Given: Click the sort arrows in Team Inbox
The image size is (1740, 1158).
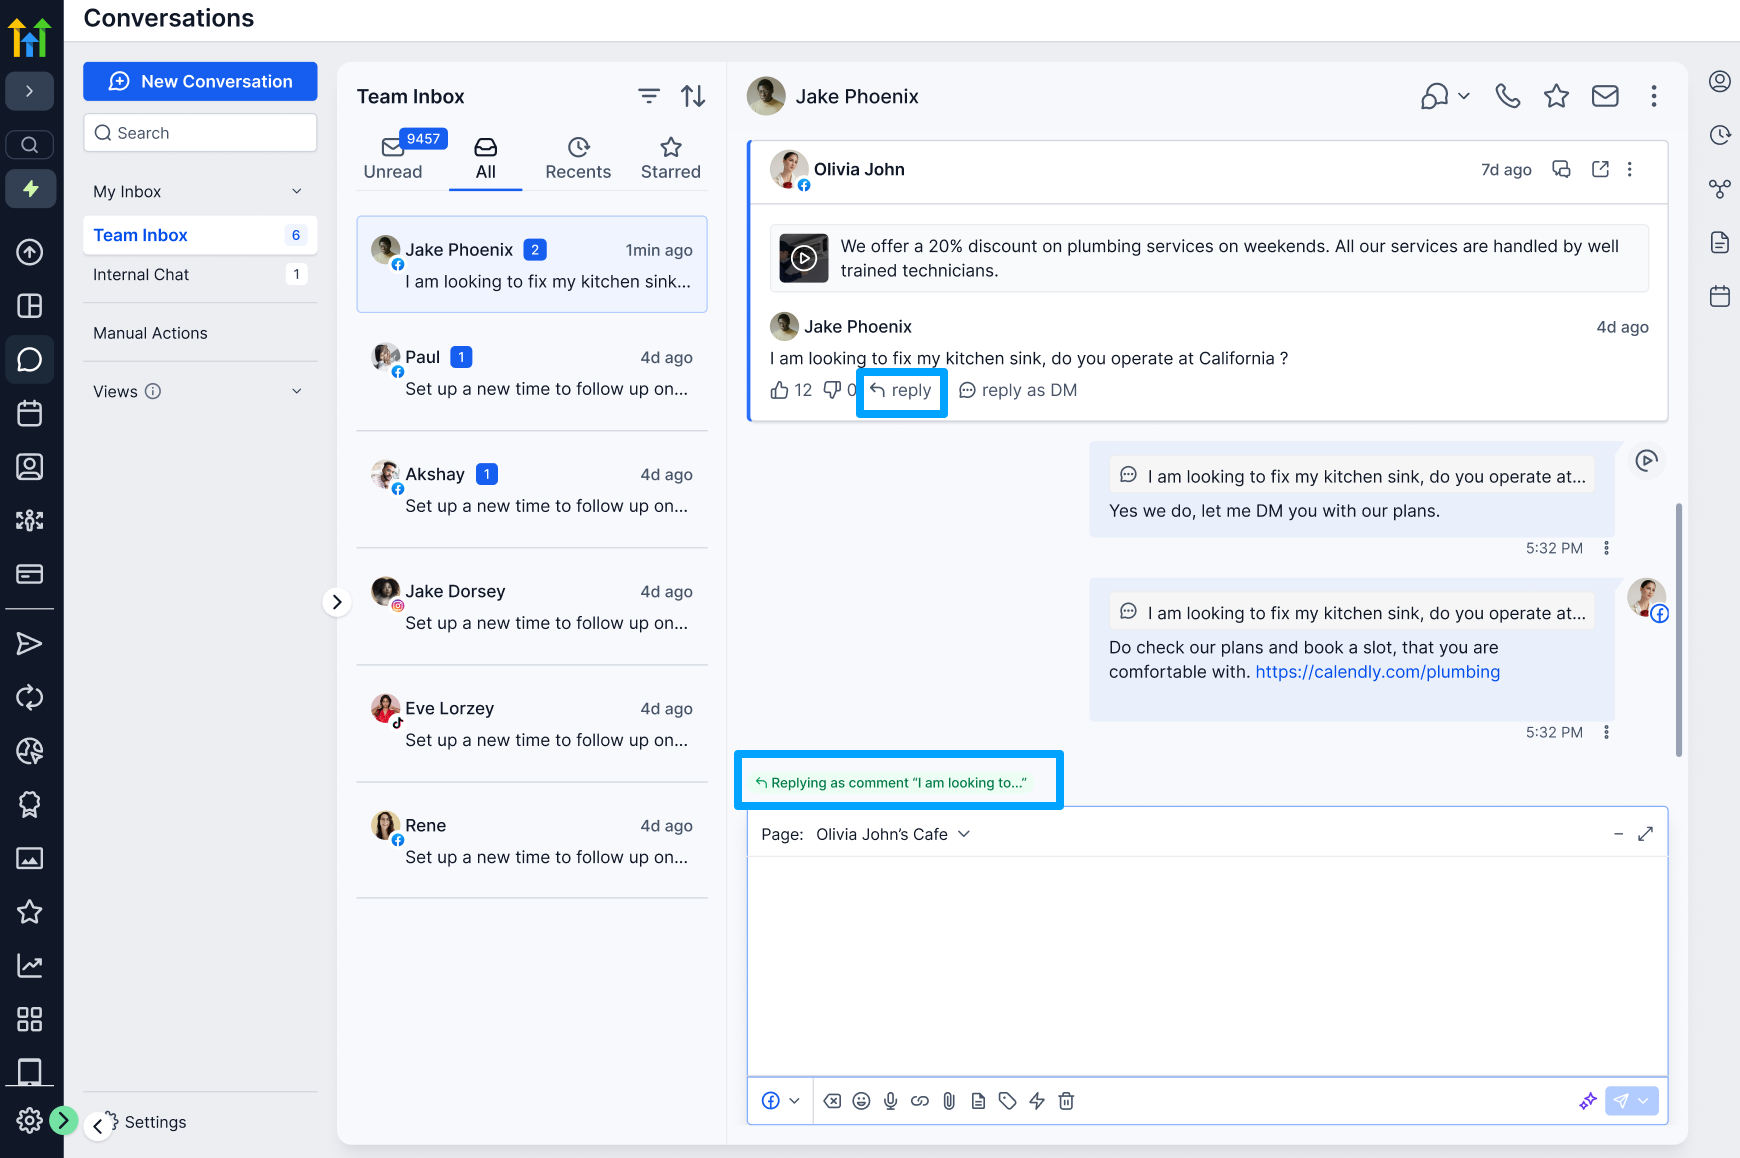Looking at the screenshot, I should (693, 96).
